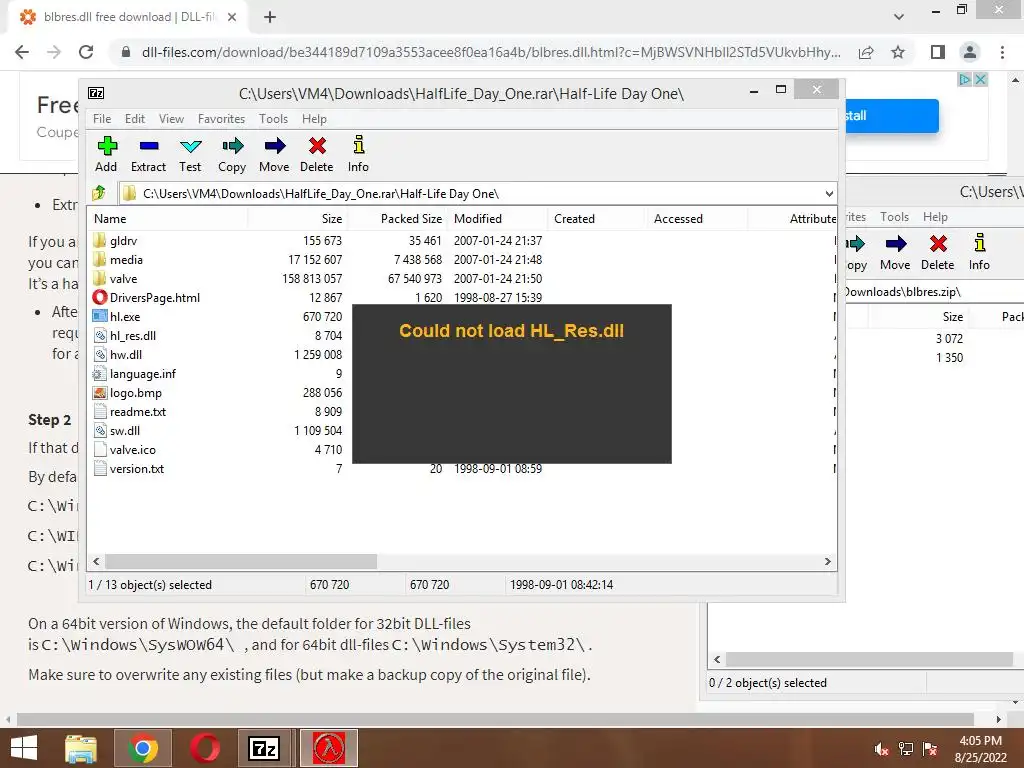Screen dimensions: 1024x768
Task: Select logo.bmp file
Action: pyautogui.click(x=135, y=393)
